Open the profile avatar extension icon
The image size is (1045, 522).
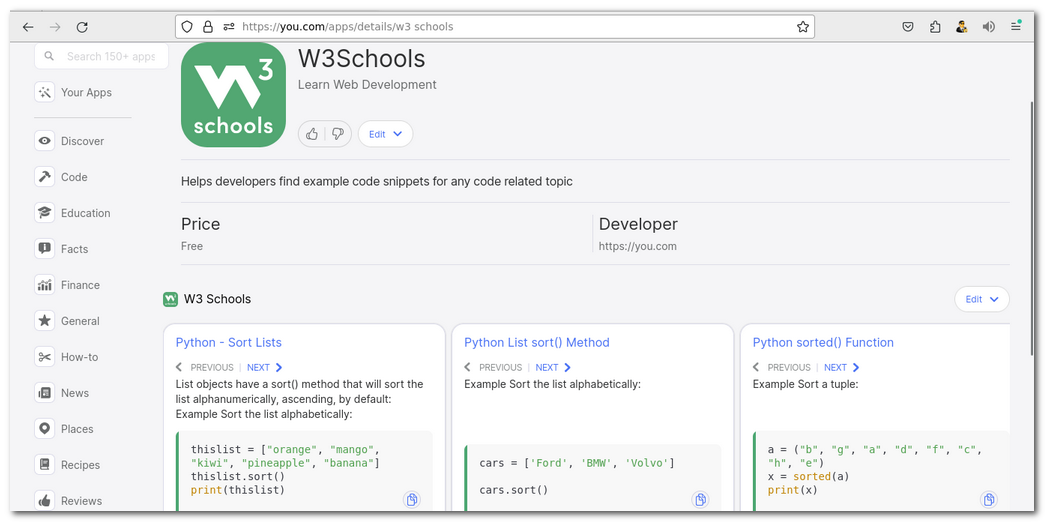pyautogui.click(x=962, y=27)
